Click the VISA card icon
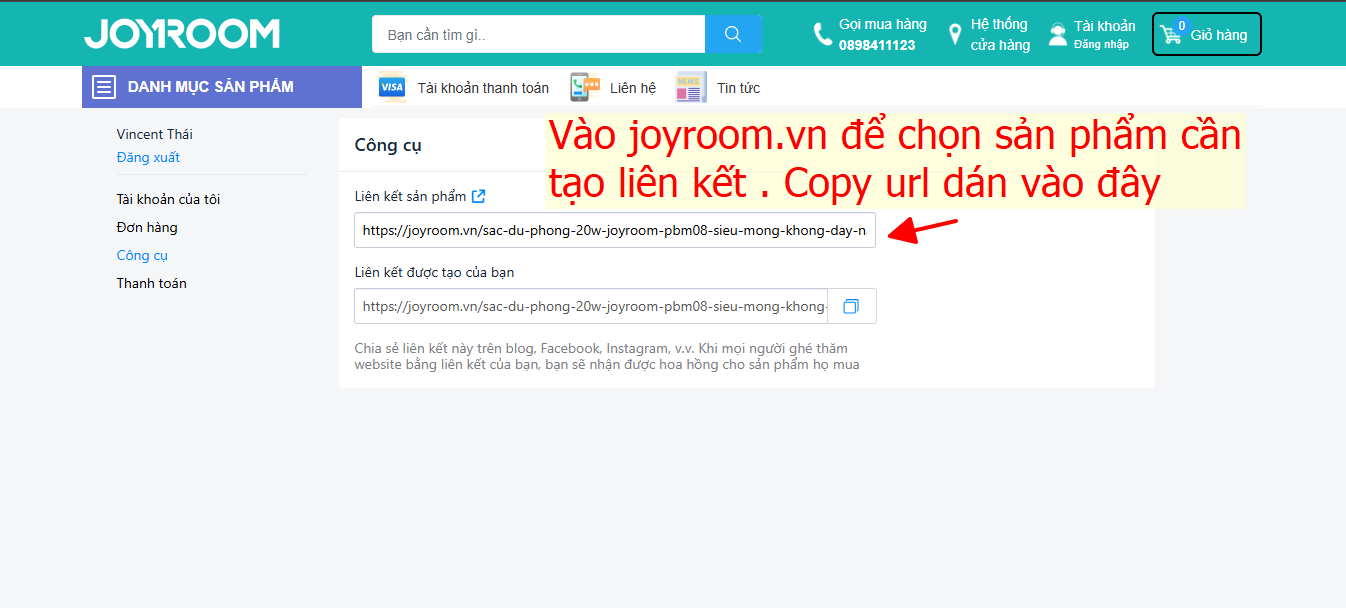Image resolution: width=1346 pixels, height=613 pixels. [392, 88]
